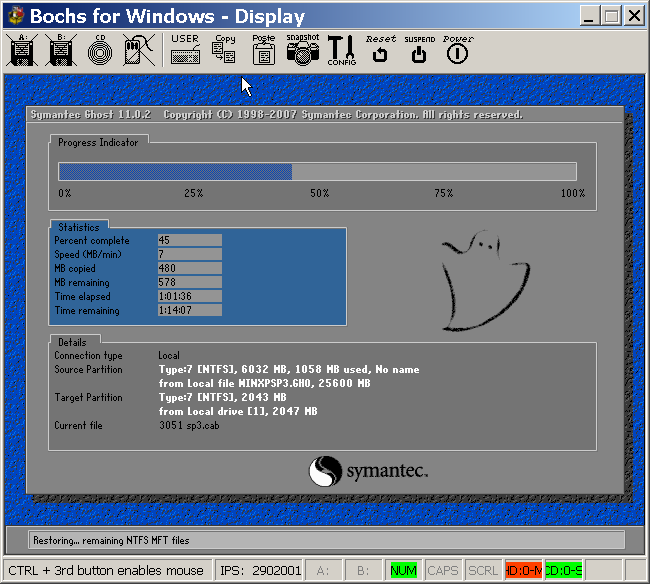
Task: Click the floppy B: drive icon
Action: (x=61, y=50)
